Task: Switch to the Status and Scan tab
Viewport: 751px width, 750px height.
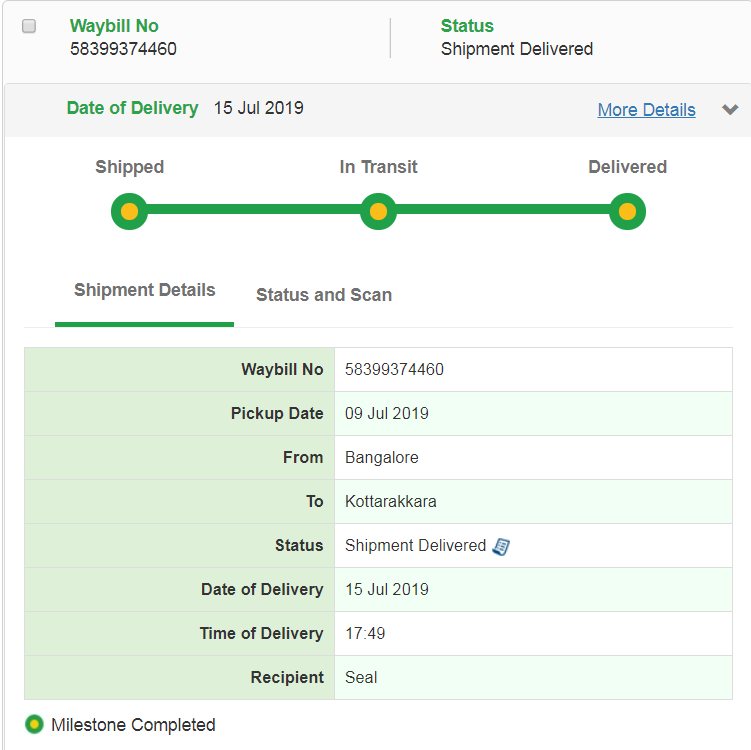Action: coord(324,295)
